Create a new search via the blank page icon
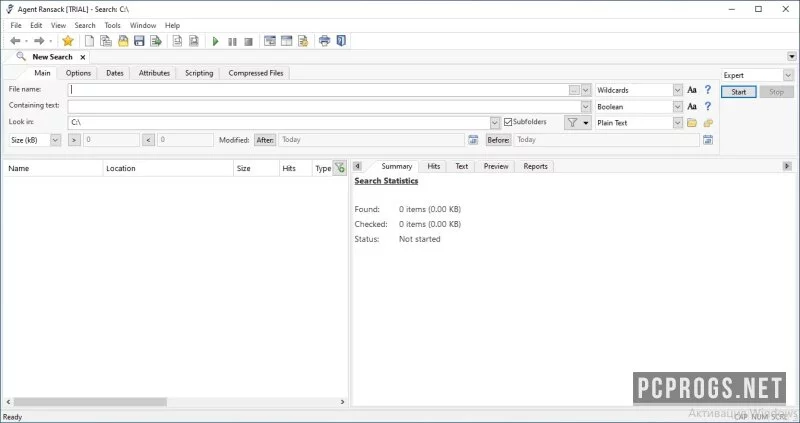The image size is (800, 423). (x=89, y=41)
